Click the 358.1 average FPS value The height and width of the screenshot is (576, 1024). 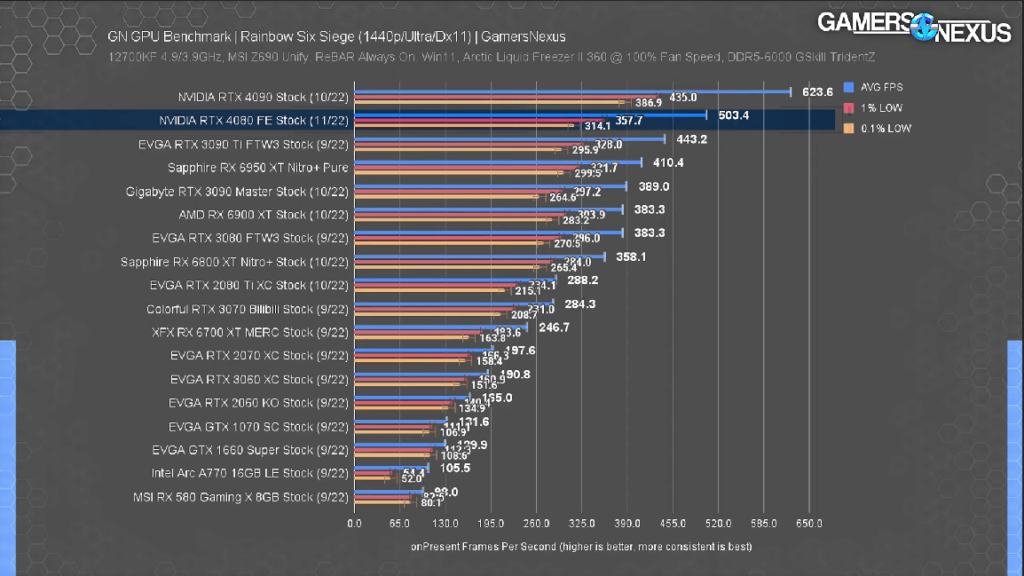click(x=631, y=257)
